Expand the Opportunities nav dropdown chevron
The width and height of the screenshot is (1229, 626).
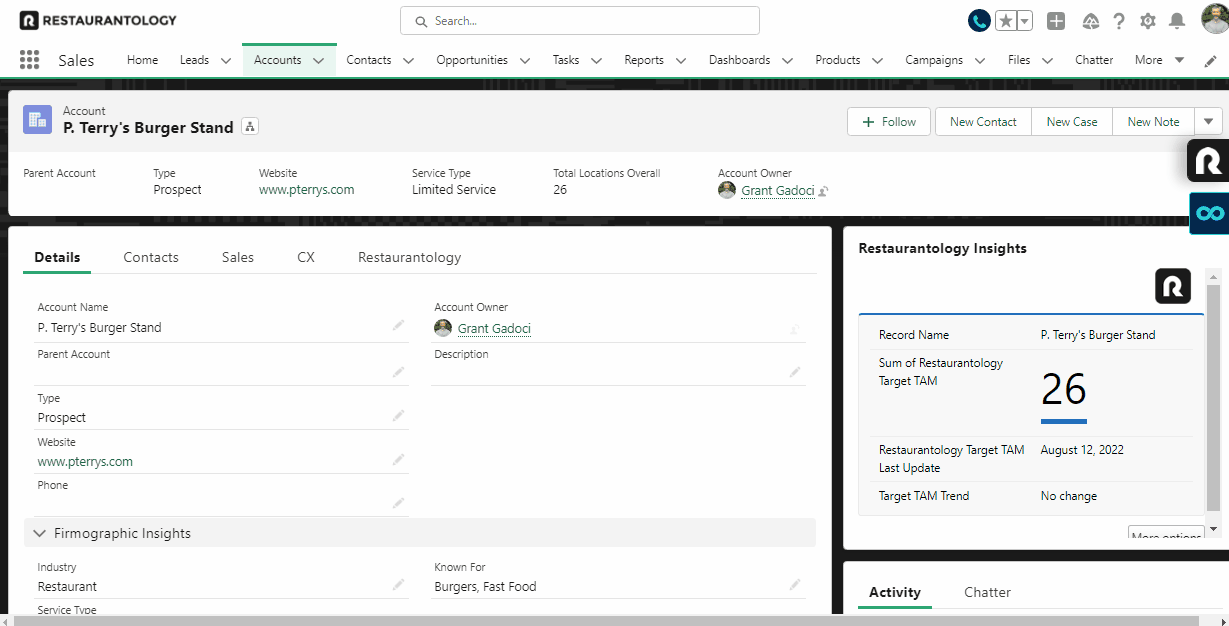(x=525, y=61)
